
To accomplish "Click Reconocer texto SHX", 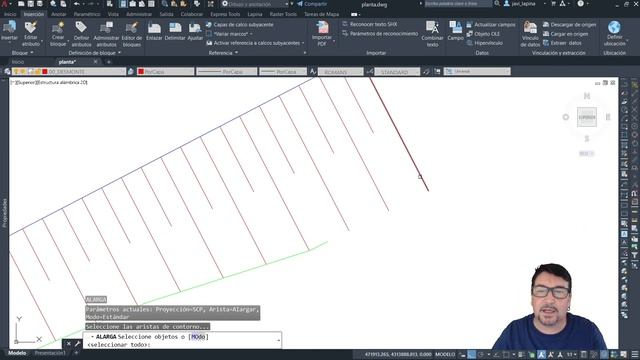I will tap(369, 24).
